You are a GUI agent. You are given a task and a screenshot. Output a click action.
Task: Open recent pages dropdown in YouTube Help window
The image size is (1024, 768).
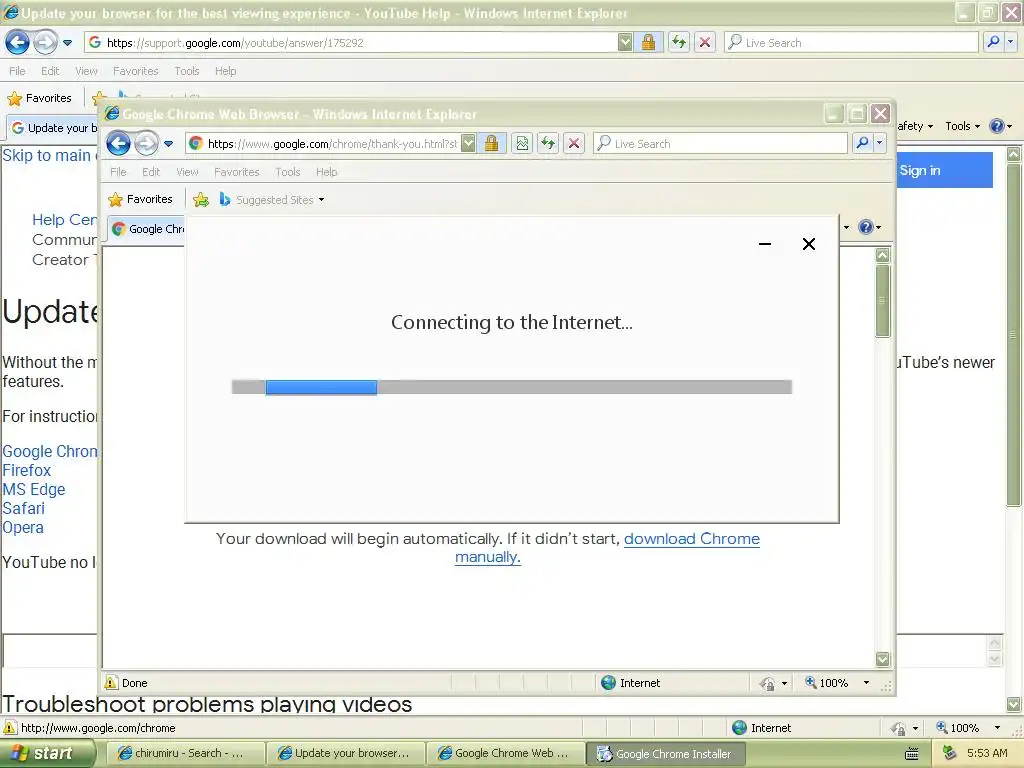[67, 43]
